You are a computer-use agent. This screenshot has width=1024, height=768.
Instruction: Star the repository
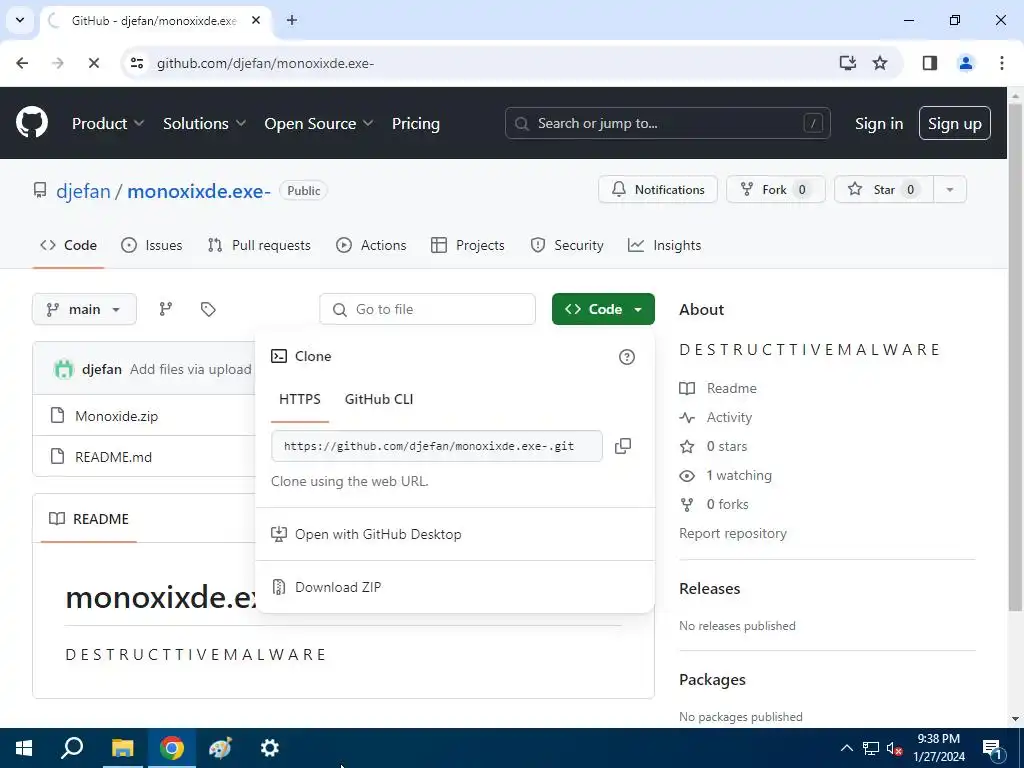pyautogui.click(x=884, y=189)
